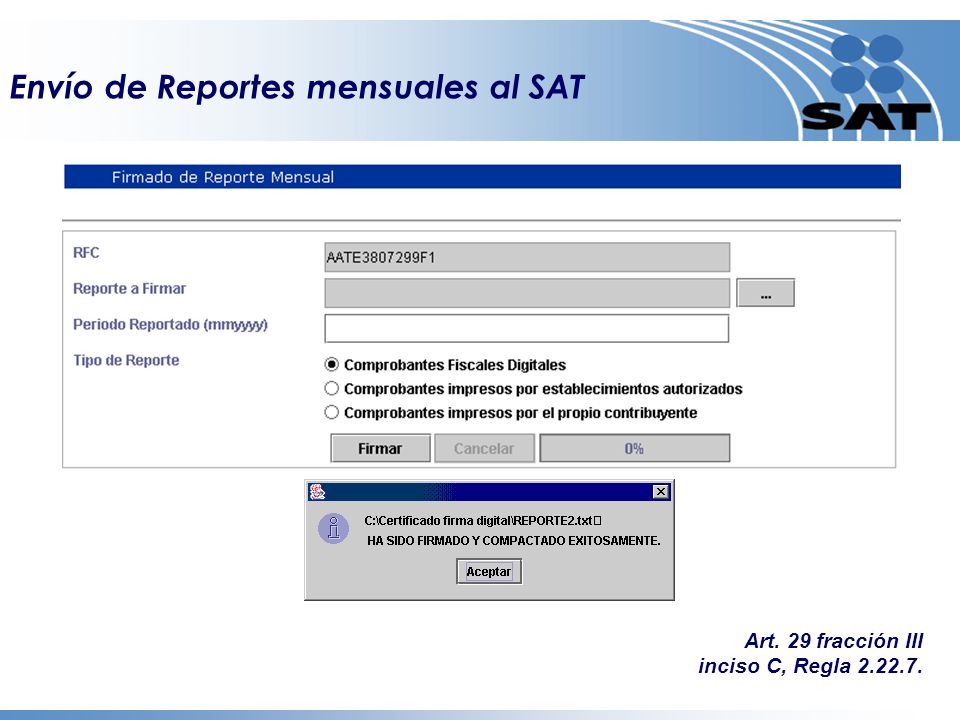The width and height of the screenshot is (960, 720).
Task: Focus the Periodo Reportado input field
Action: tap(527, 328)
